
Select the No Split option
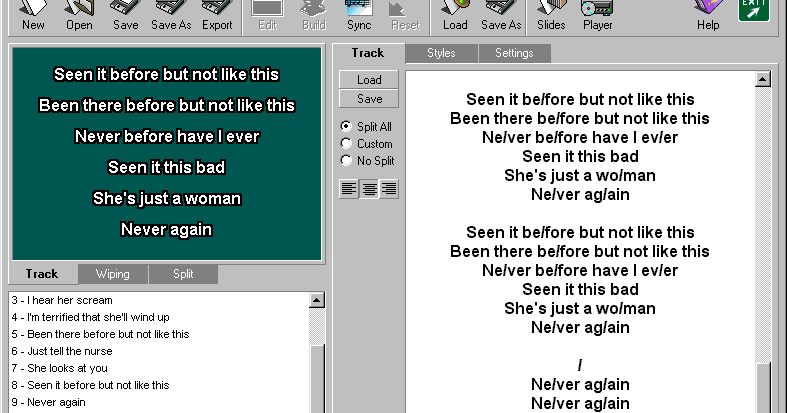click(x=367, y=161)
